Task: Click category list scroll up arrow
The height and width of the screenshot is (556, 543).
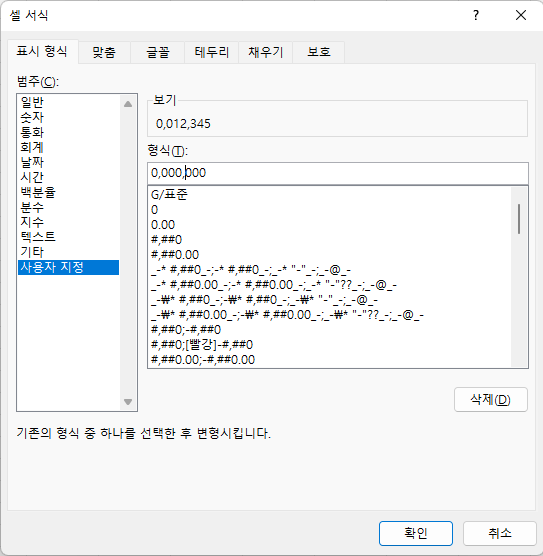Action: (x=128, y=104)
